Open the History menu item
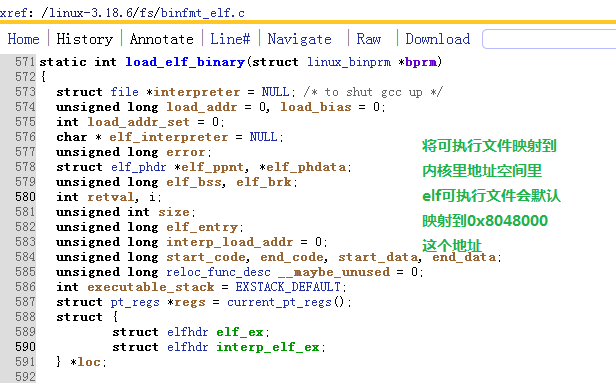 click(x=84, y=39)
